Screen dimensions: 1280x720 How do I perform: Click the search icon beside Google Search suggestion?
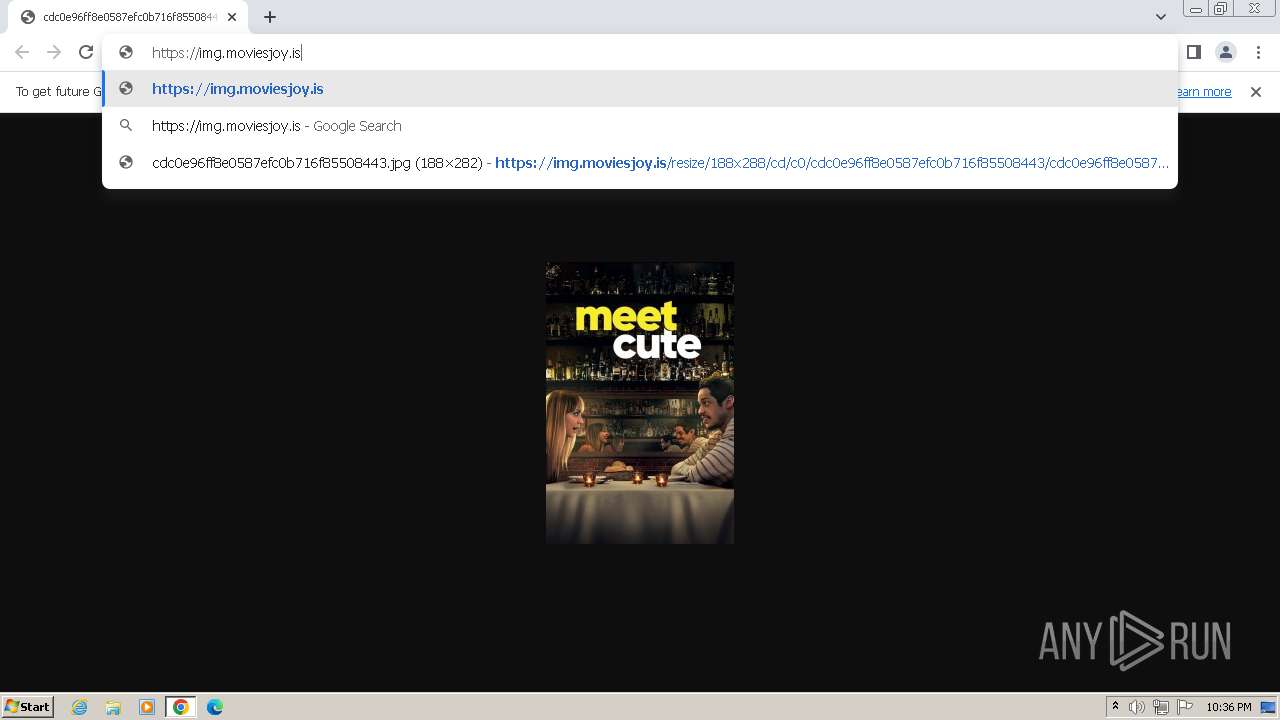tap(126, 126)
